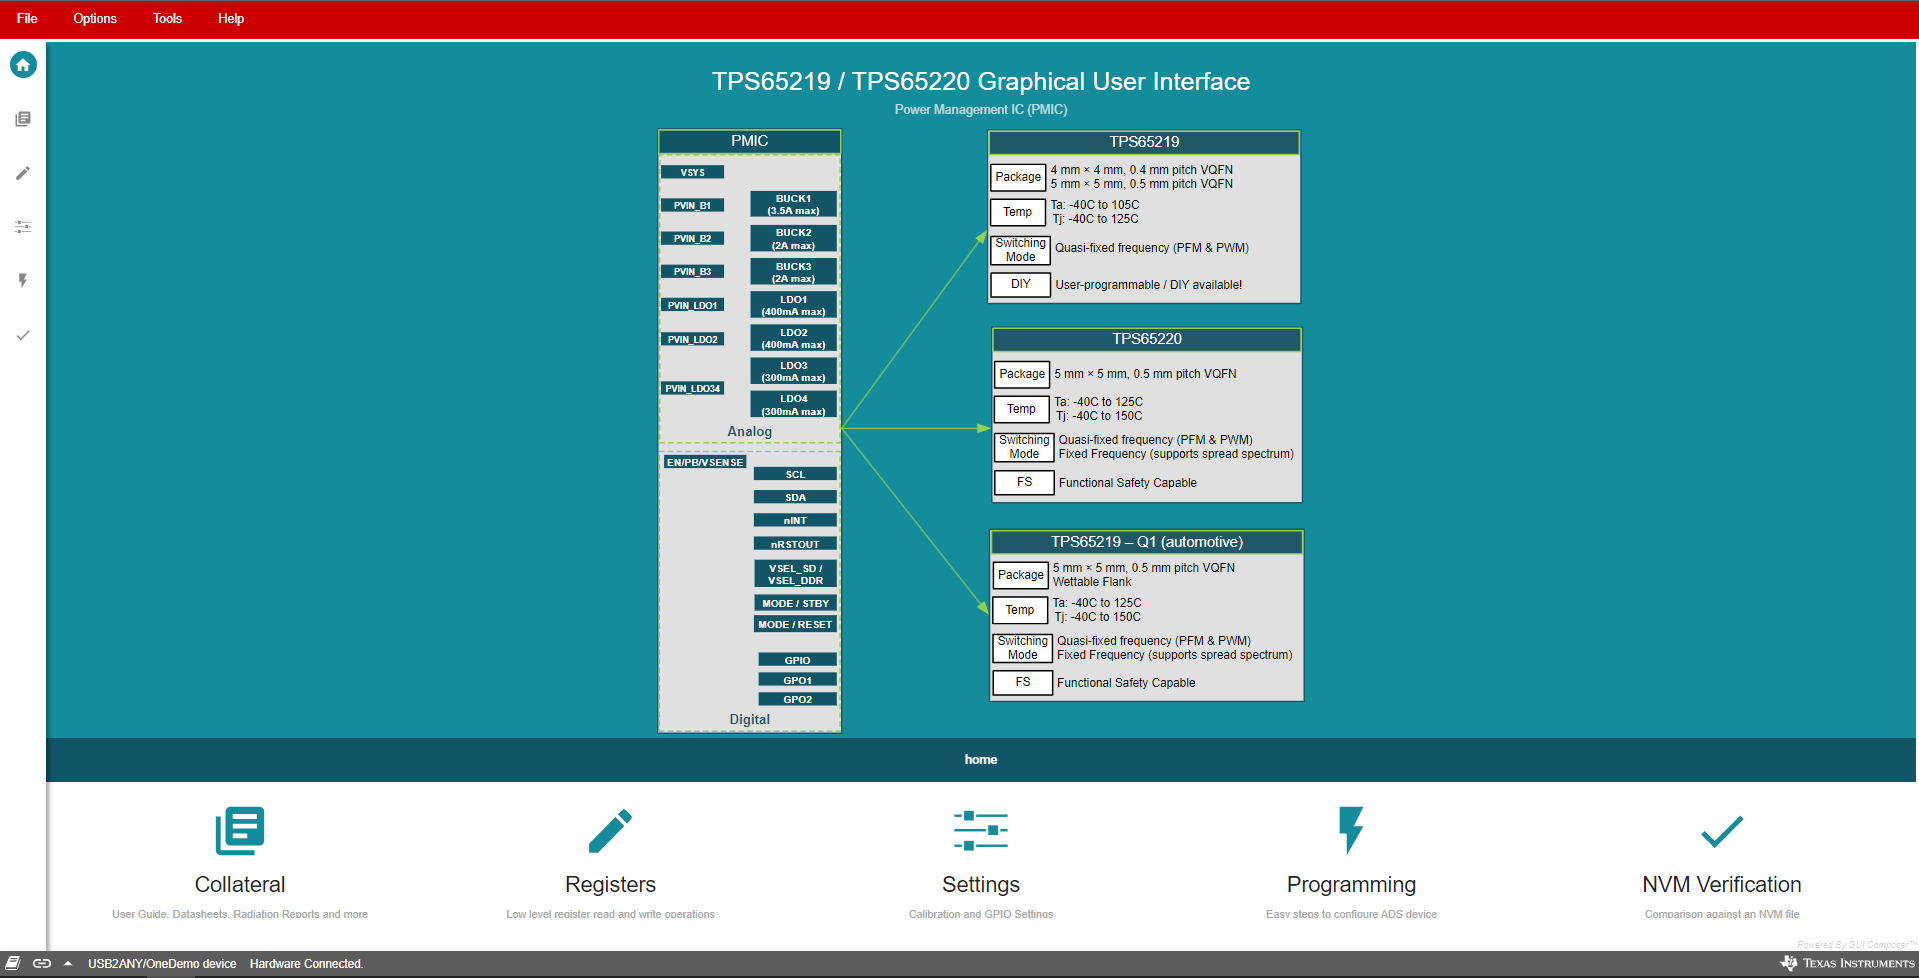This screenshot has height=978, width=1919.
Task: Open the log viewer book icon in status bar
Action: (13, 963)
